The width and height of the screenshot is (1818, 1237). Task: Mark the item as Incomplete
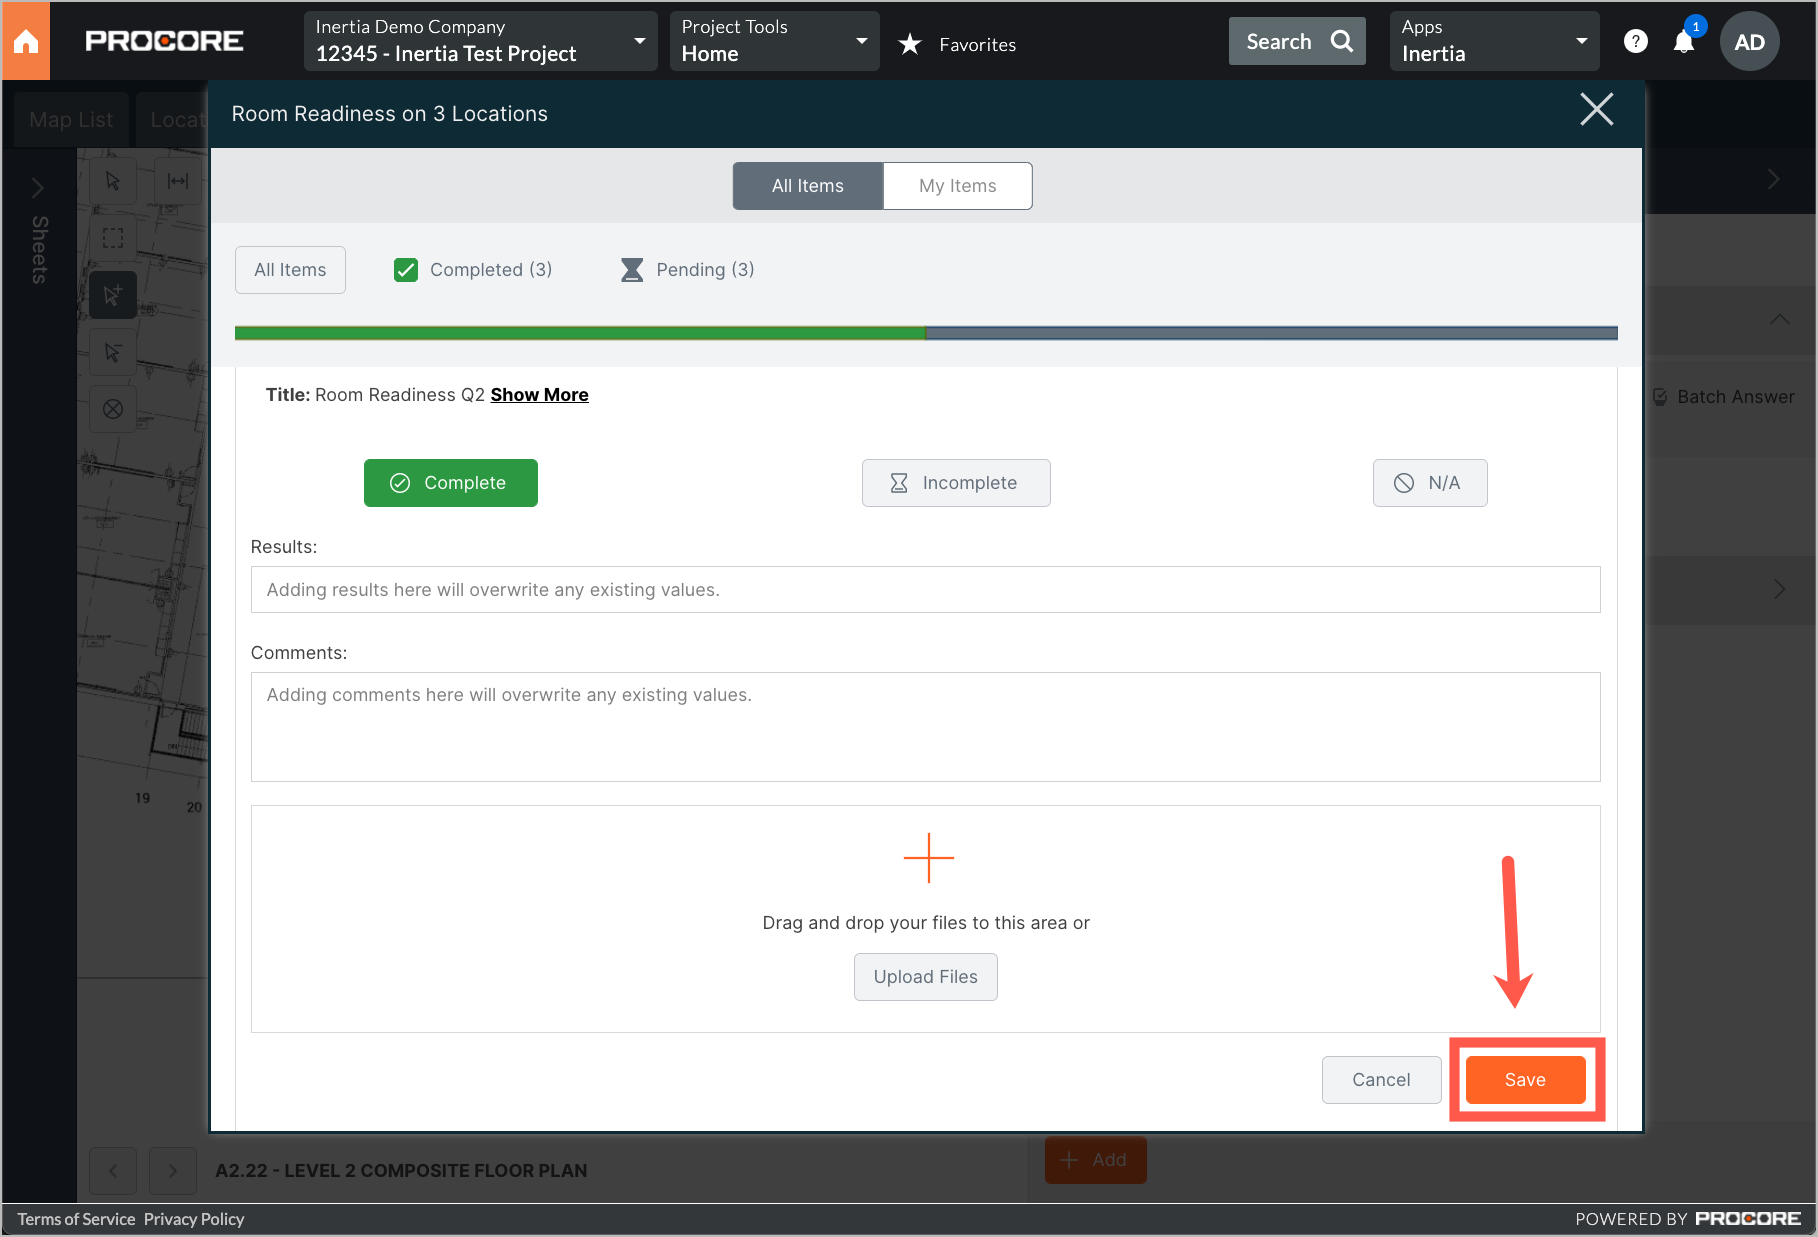[x=955, y=482]
